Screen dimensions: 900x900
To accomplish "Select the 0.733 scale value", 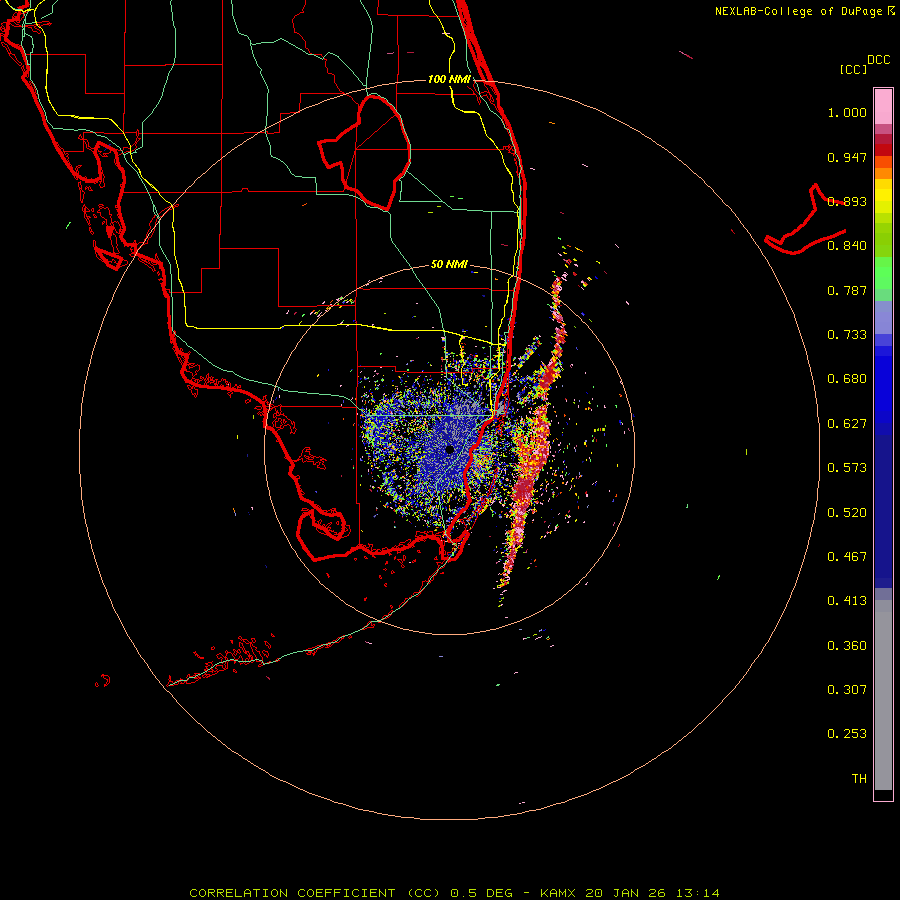I will click(x=847, y=335).
